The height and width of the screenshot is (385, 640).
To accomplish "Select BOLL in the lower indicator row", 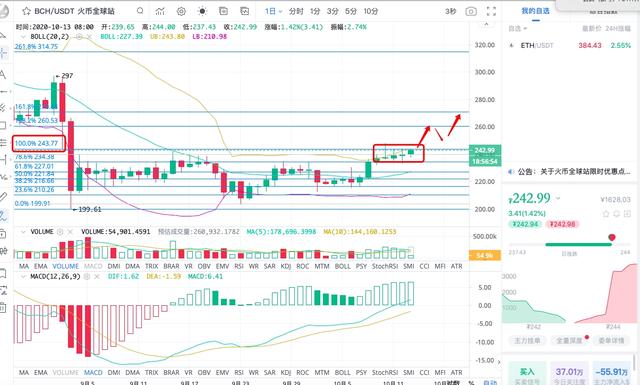I will click(x=342, y=372).
